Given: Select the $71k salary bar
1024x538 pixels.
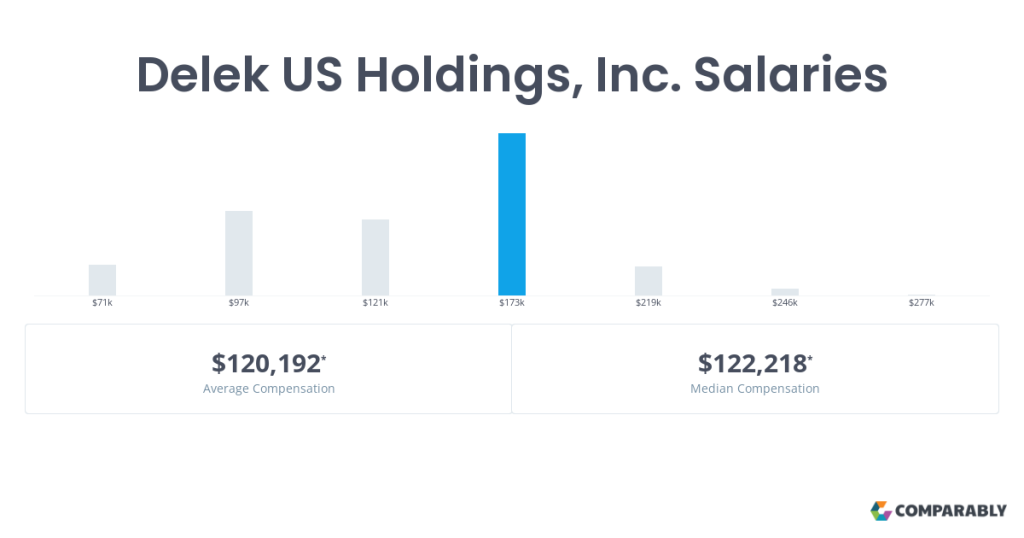Looking at the screenshot, I should coord(103,280).
